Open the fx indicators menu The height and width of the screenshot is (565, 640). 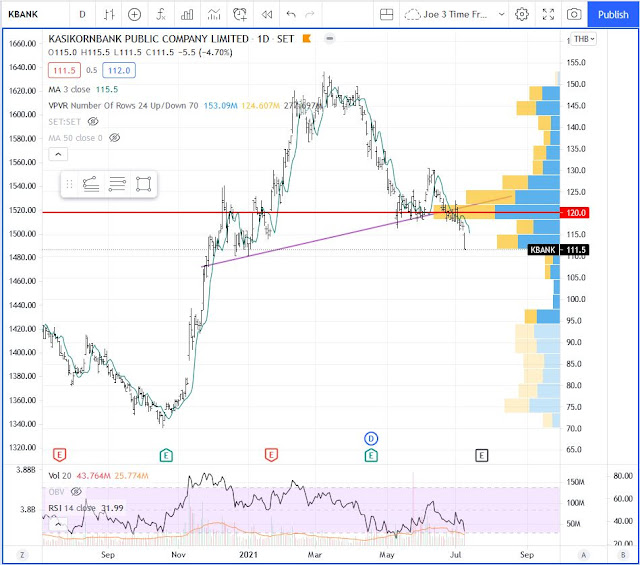tap(161, 15)
